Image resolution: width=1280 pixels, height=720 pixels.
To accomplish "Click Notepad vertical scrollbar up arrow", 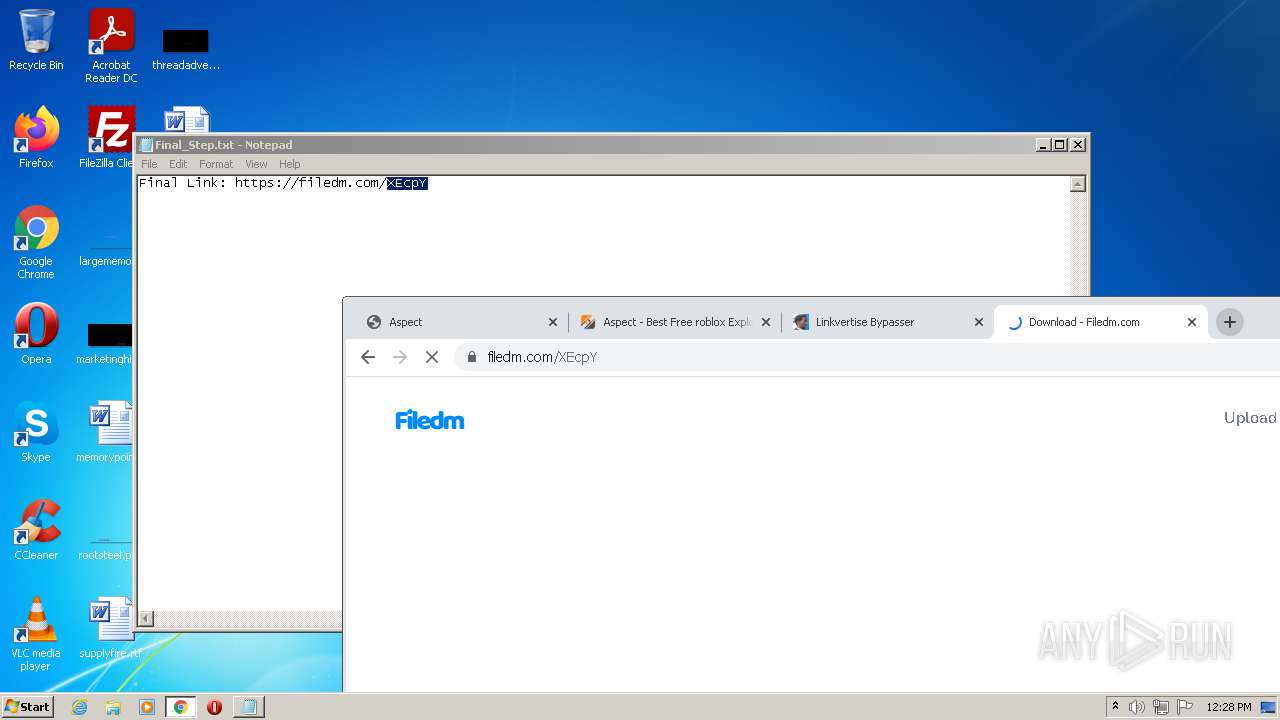I will pyautogui.click(x=1077, y=184).
